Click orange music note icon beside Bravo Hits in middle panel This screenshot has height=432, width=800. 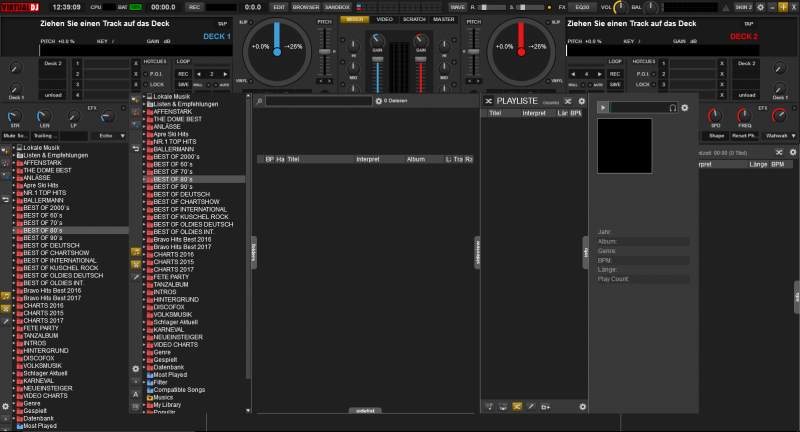point(136,251)
